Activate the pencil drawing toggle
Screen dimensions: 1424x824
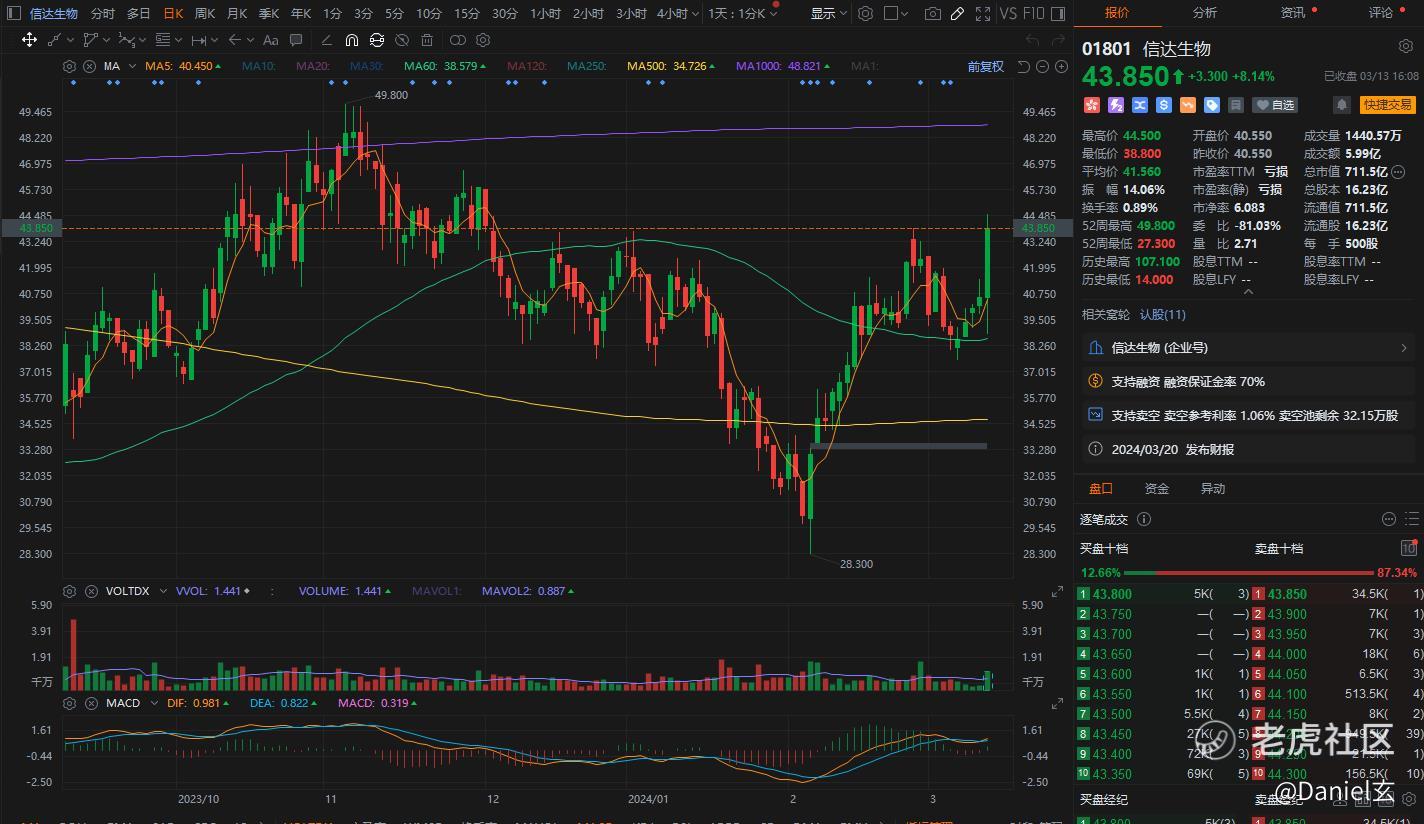click(x=957, y=14)
